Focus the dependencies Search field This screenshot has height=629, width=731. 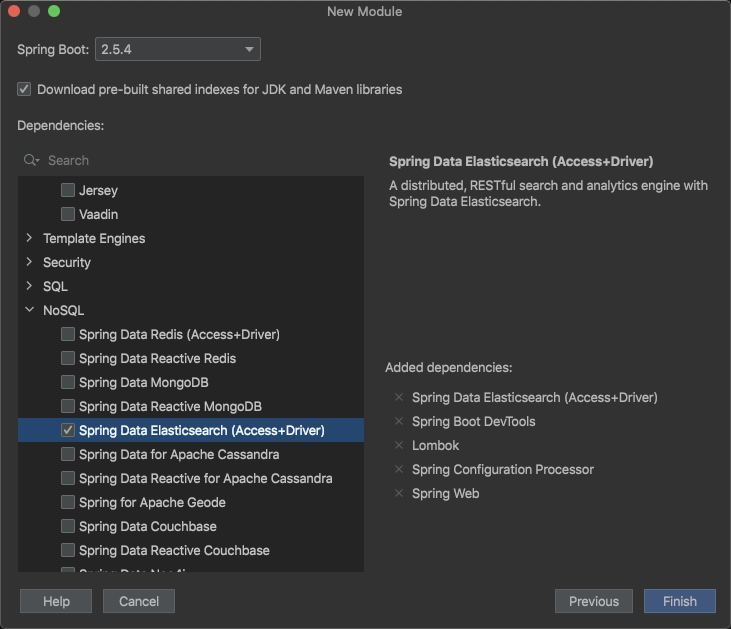click(200, 160)
